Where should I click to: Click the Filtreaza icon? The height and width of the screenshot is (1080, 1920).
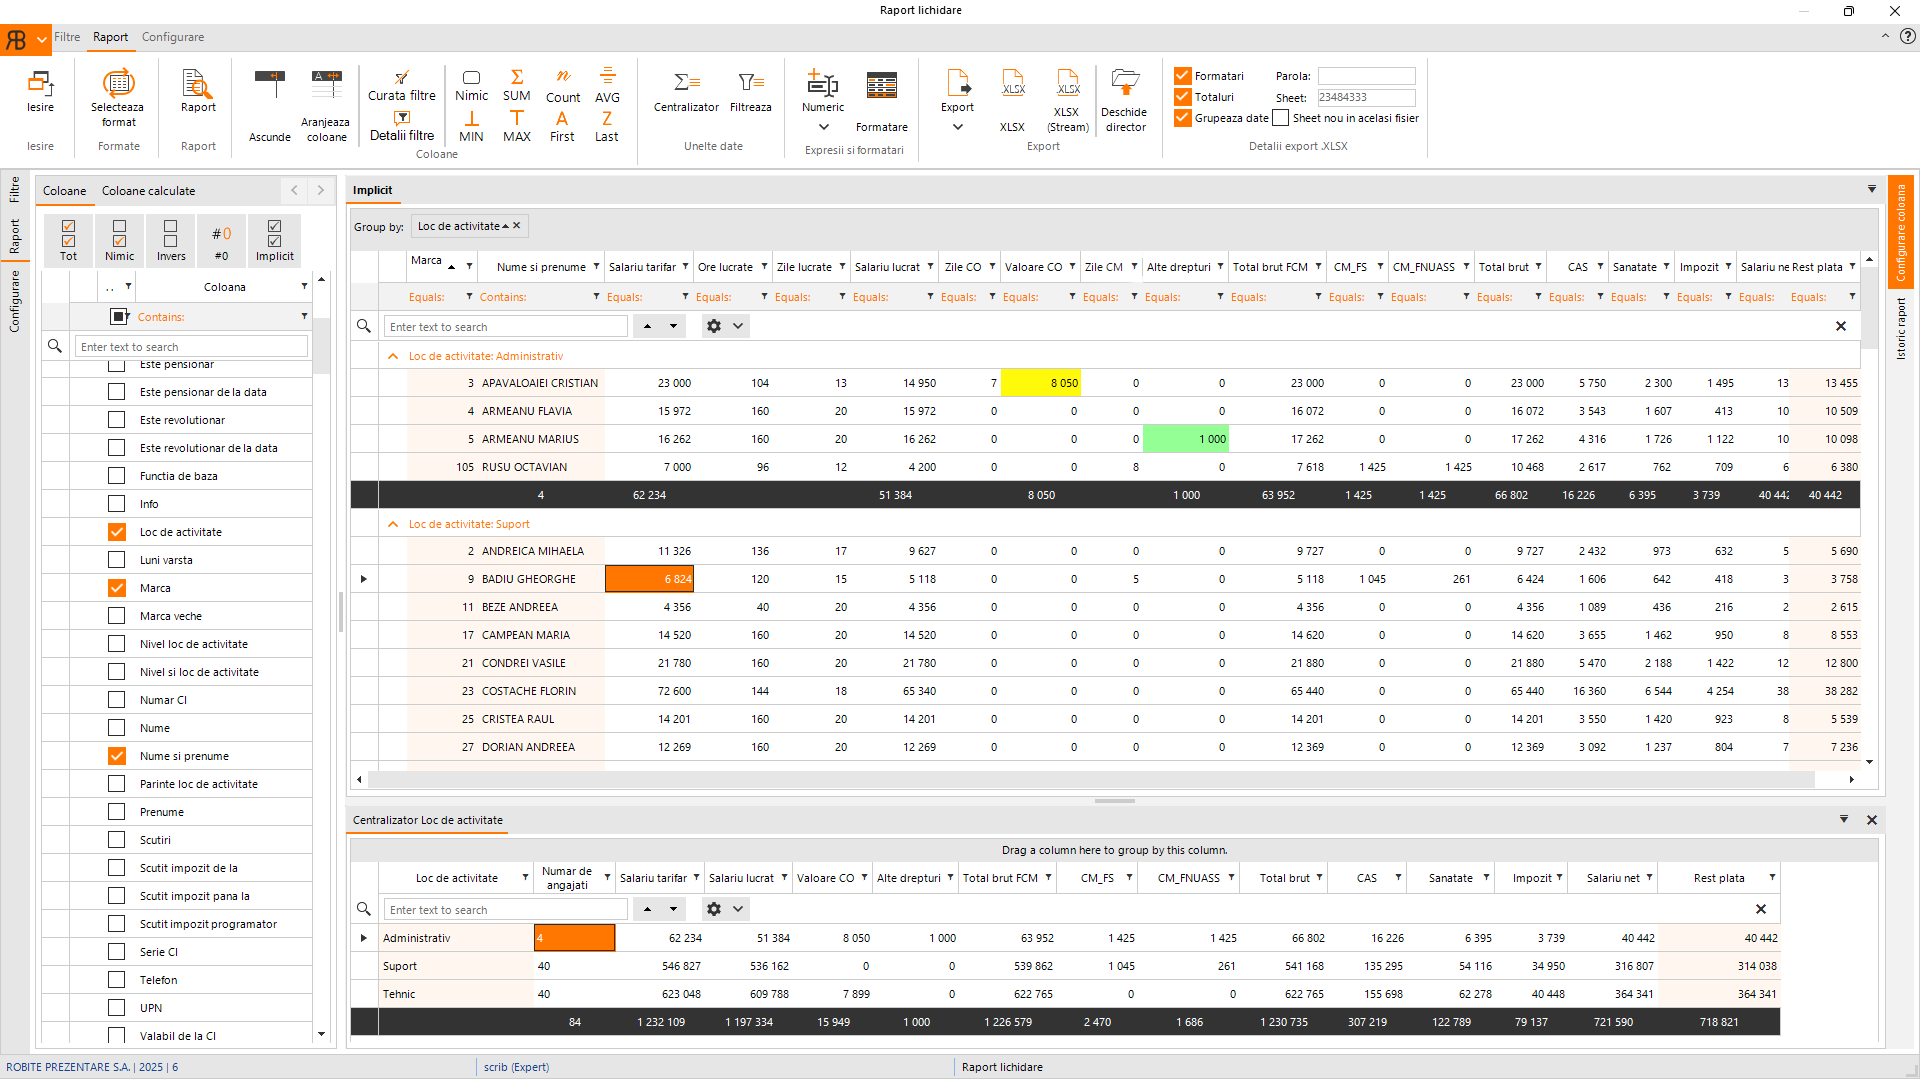pyautogui.click(x=750, y=91)
